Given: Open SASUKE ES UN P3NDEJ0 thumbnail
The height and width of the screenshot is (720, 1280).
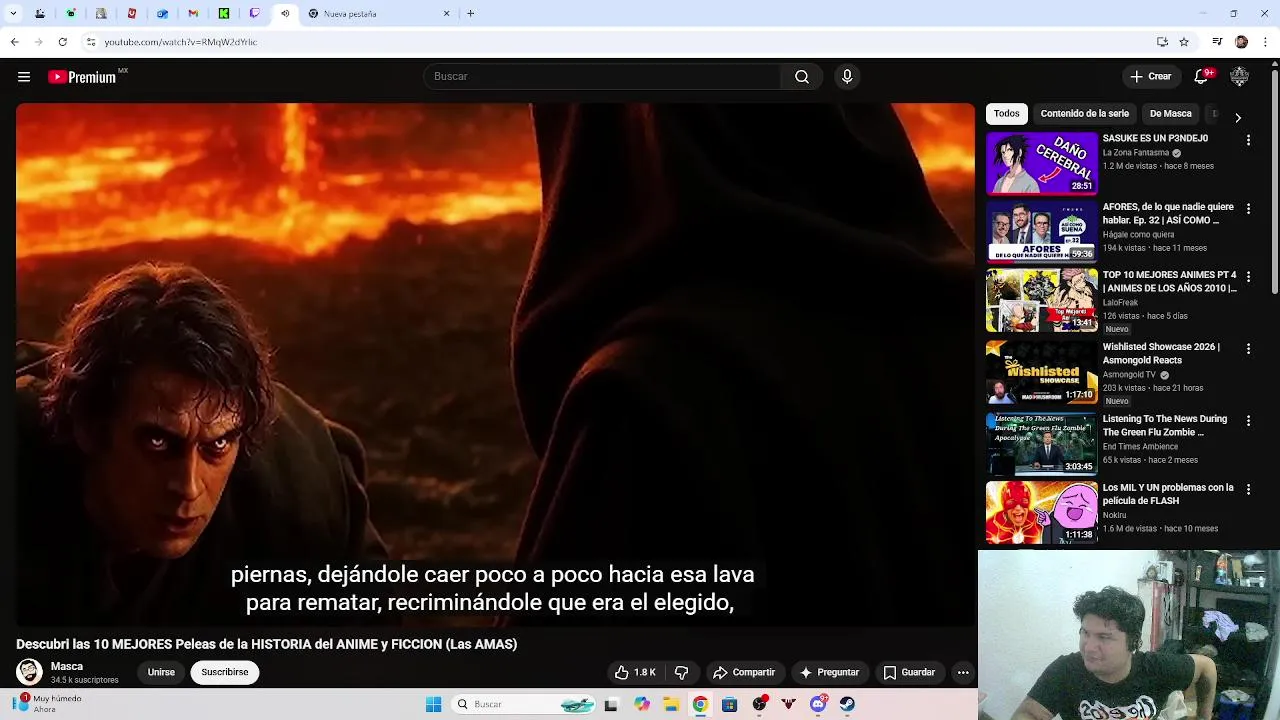Looking at the screenshot, I should [x=1041, y=163].
